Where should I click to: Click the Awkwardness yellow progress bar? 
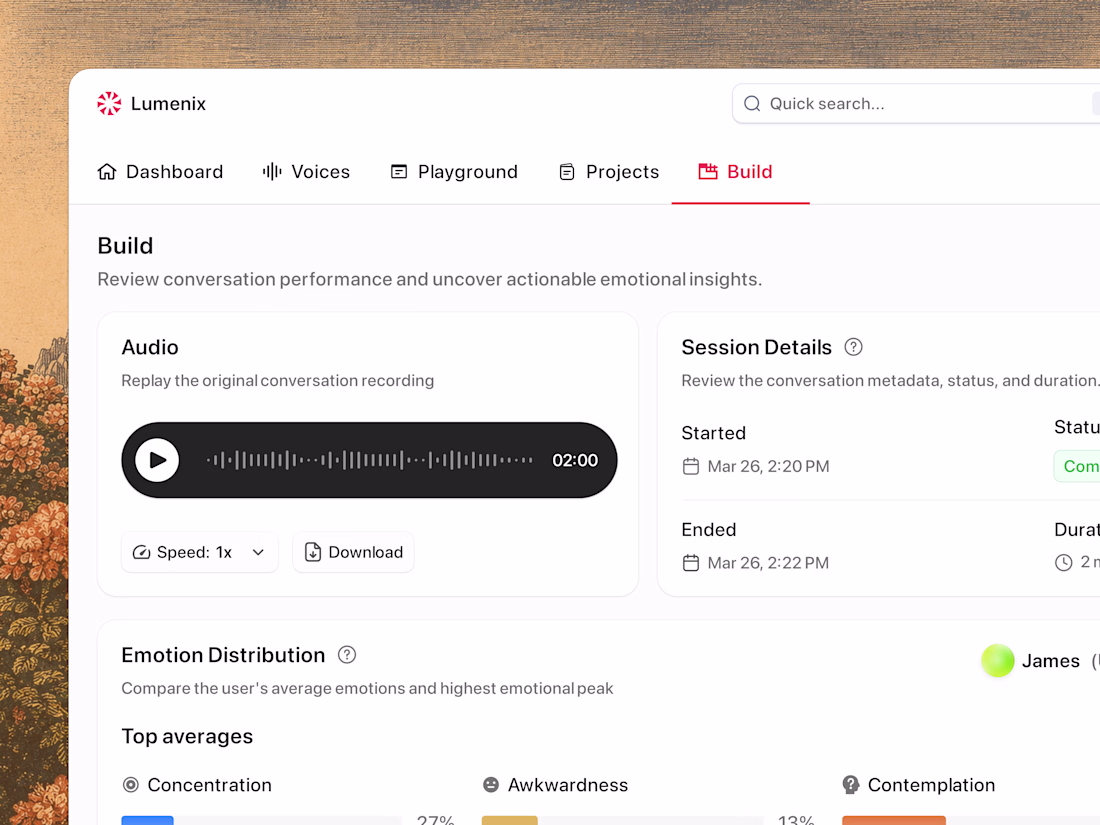509,820
